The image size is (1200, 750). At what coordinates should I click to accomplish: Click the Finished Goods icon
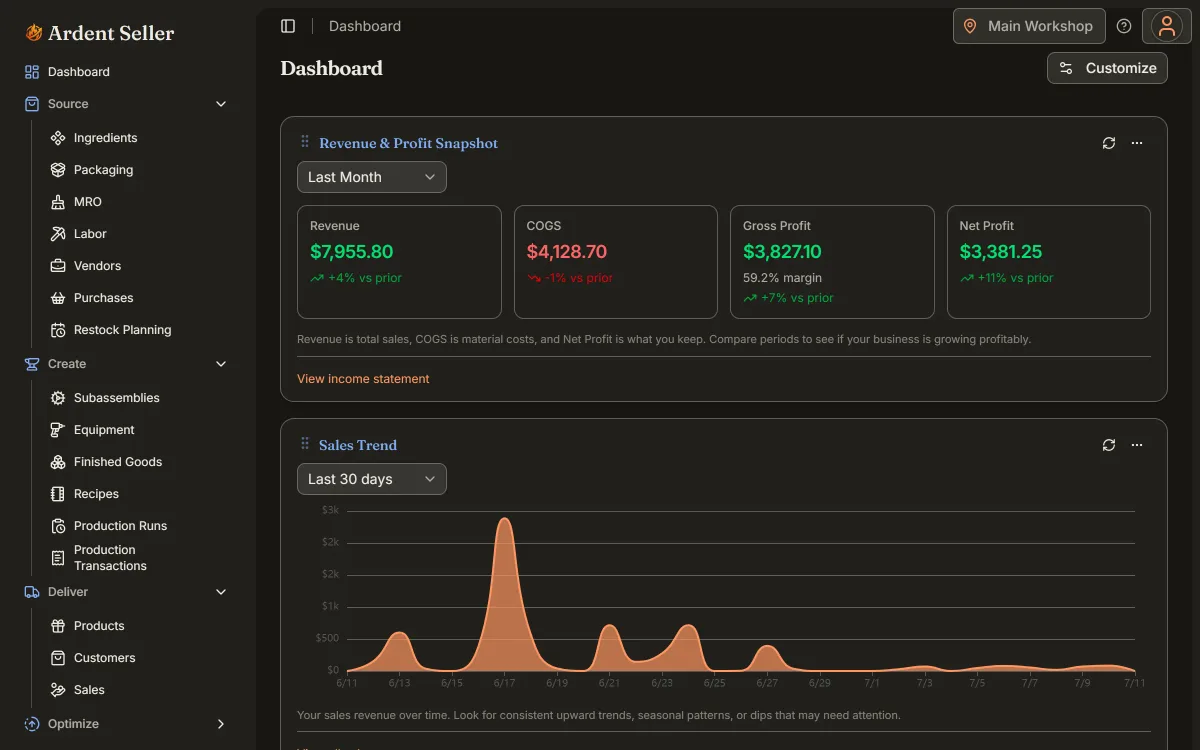(x=58, y=462)
